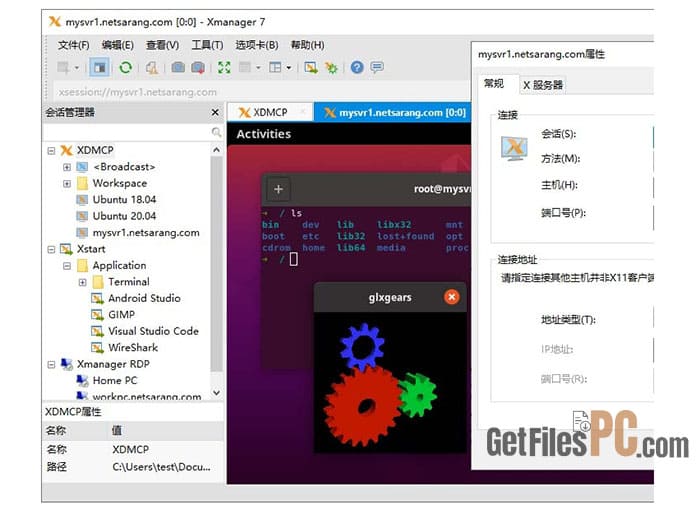Select the GIMP Xstart entry

121,315
